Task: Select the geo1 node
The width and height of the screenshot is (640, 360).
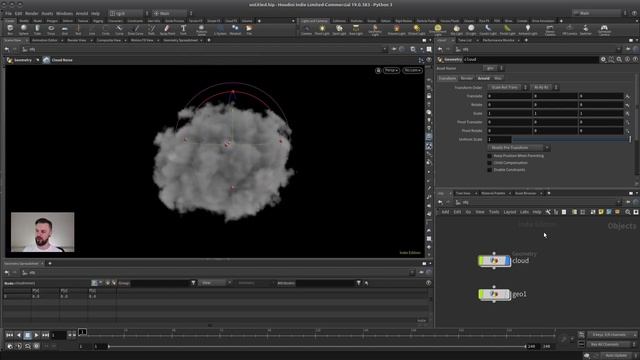Action: point(494,294)
